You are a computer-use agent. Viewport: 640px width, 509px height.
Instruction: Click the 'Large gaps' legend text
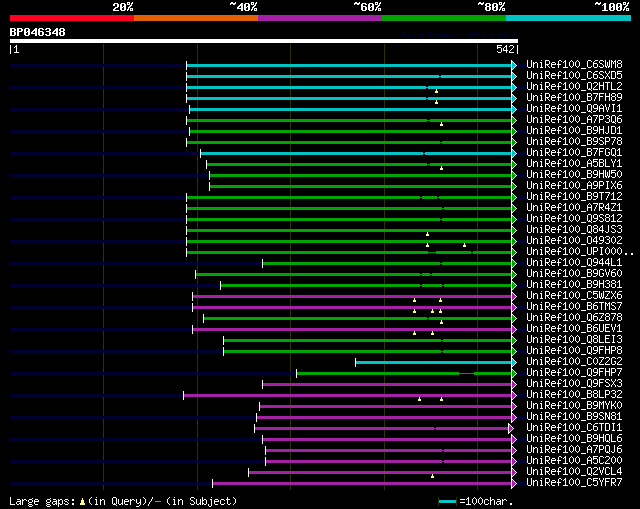pos(42,501)
